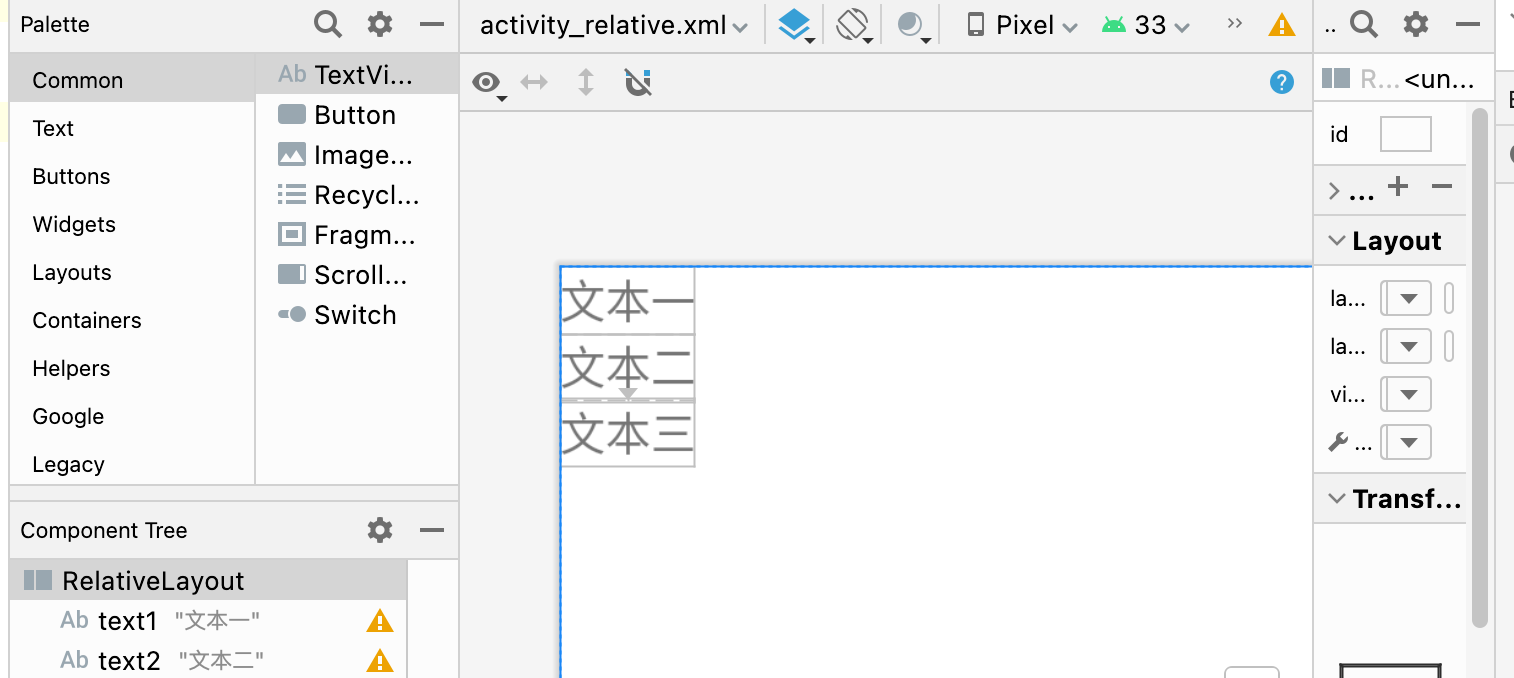The width and height of the screenshot is (1514, 678).
Task: Pick resource for second layout attribute
Action: (1449, 346)
